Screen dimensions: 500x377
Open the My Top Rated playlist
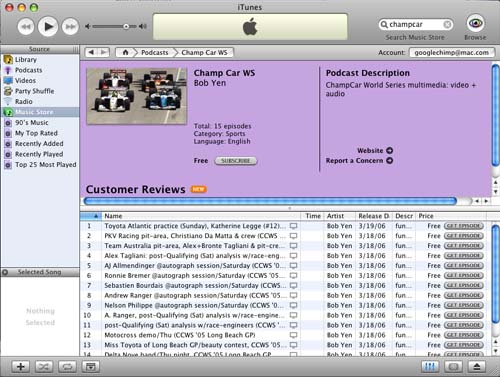tap(40, 133)
